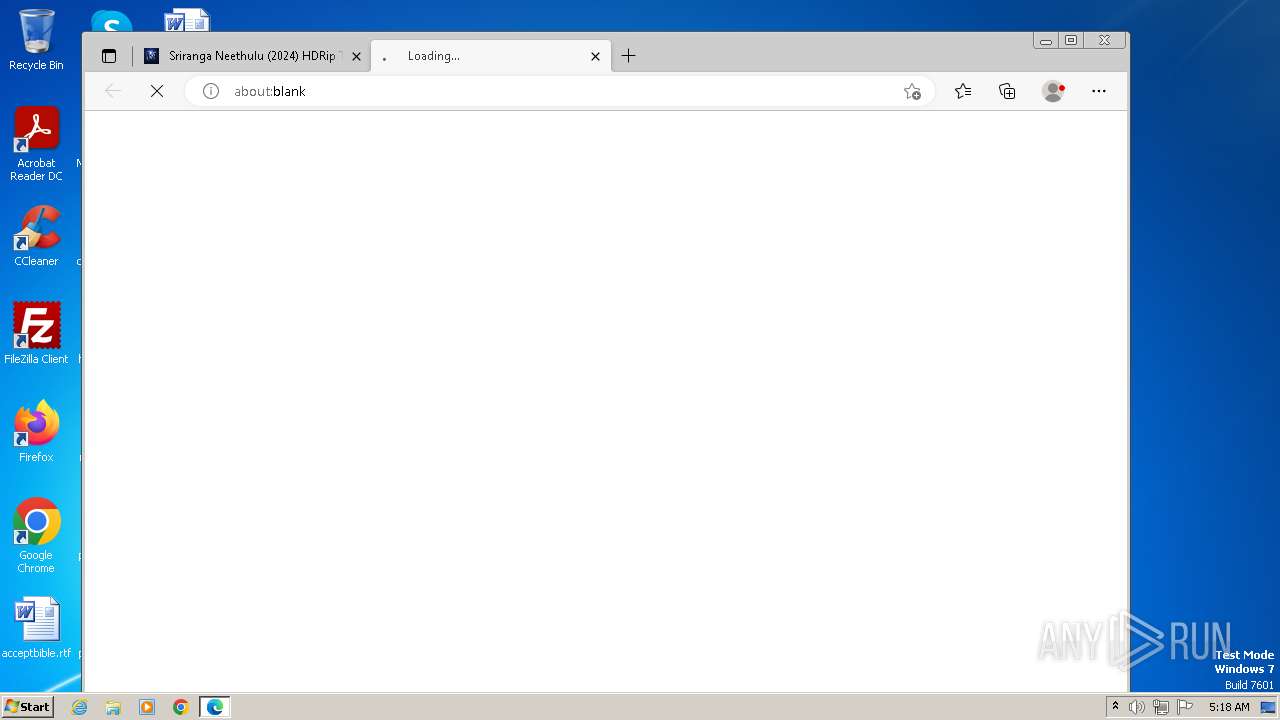The width and height of the screenshot is (1280, 720).
Task: Minimize the Edge window
Action: point(1046,41)
